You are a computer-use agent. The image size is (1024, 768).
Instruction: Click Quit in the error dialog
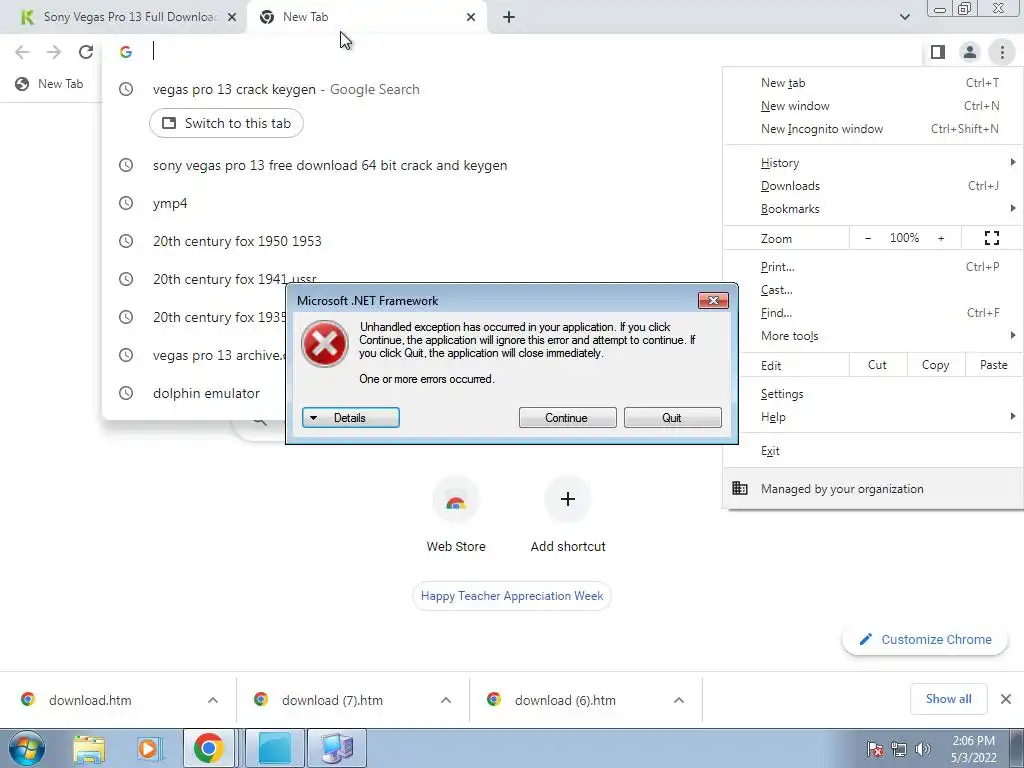(673, 418)
